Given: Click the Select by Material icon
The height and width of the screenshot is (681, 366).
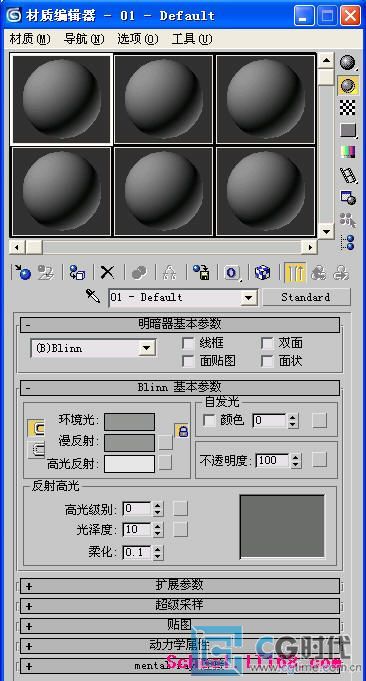Looking at the screenshot, I should point(347,220).
